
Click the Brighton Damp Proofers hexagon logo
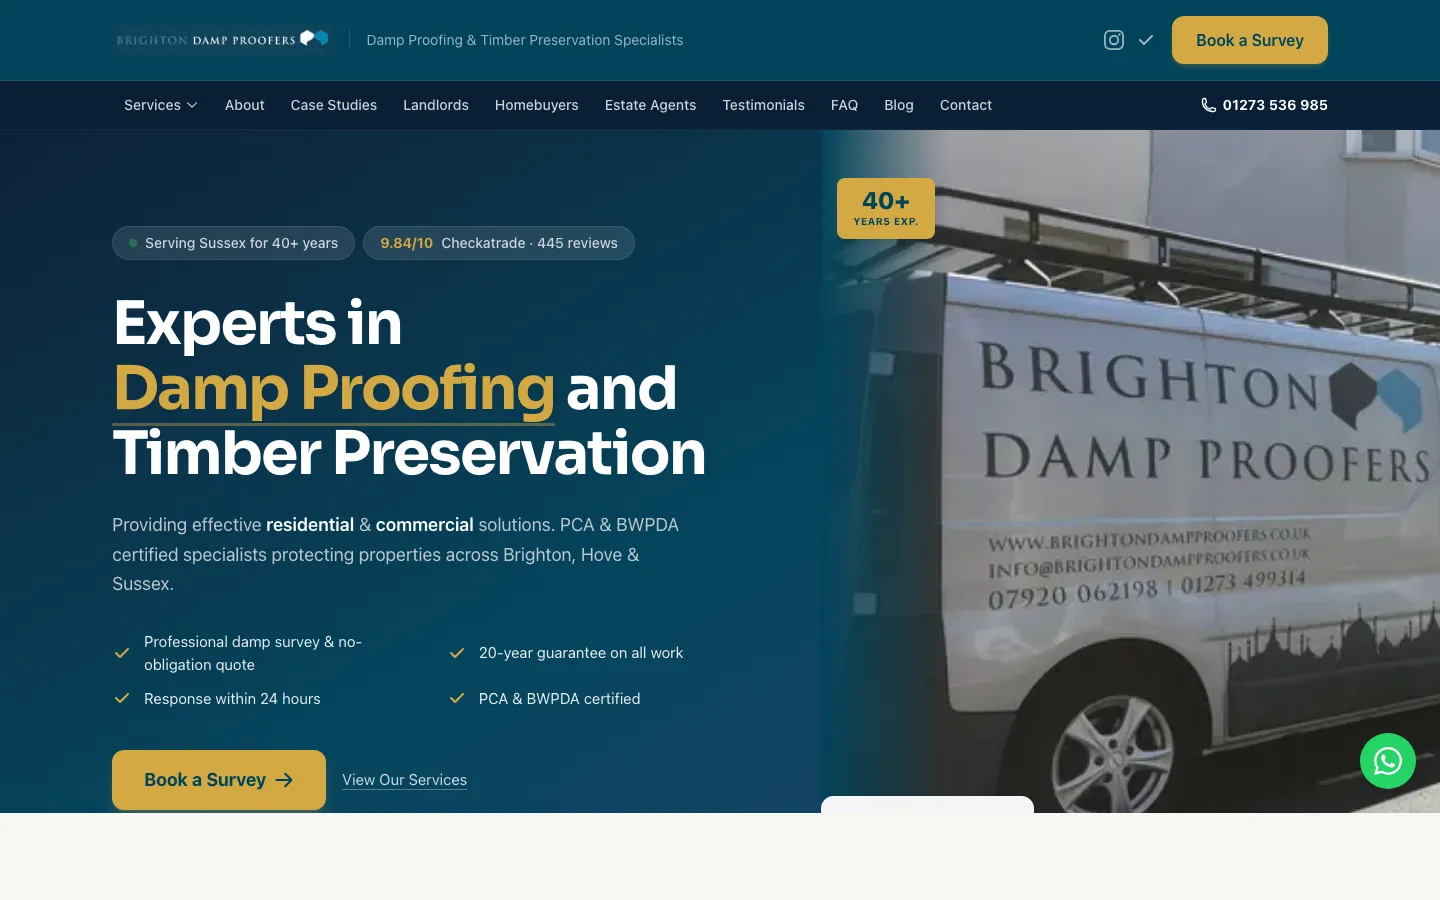(313, 38)
